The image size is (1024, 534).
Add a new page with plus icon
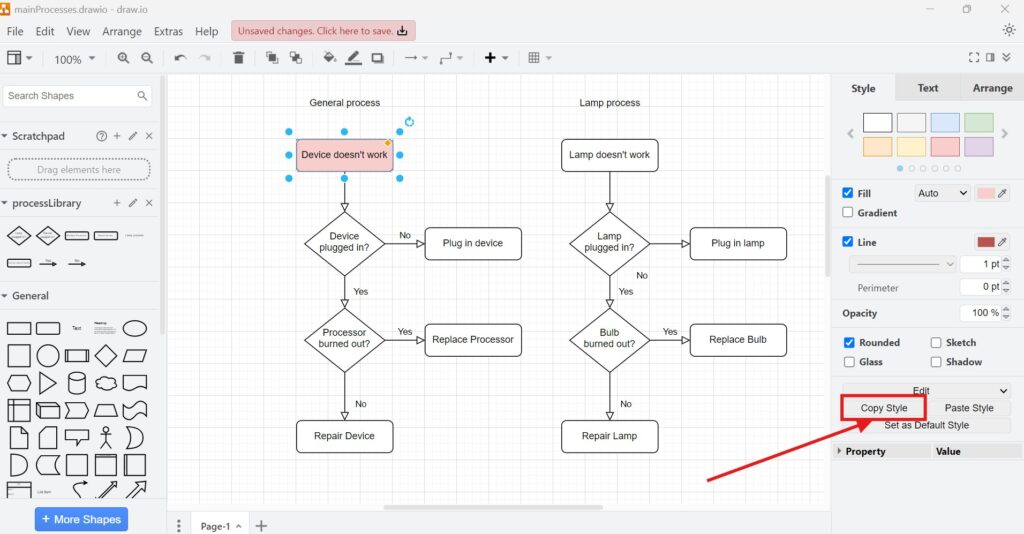pos(261,526)
